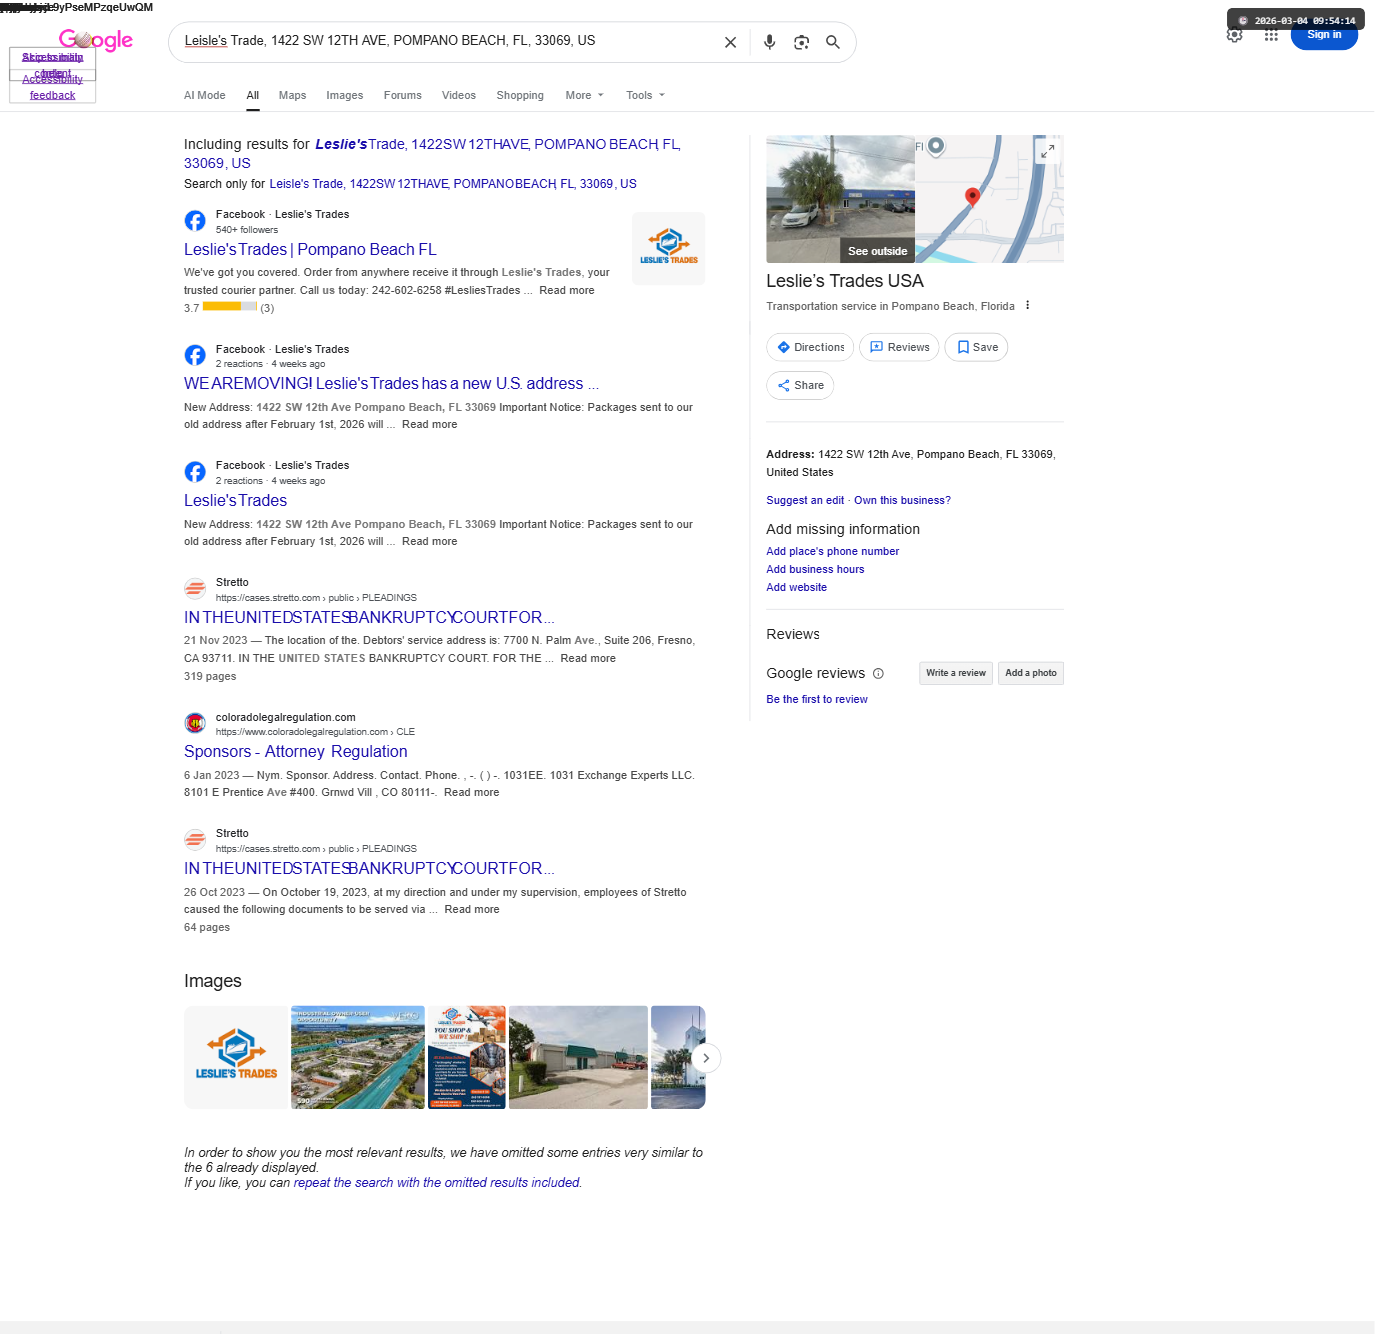Click Add a photo button
Screen dimensions: 1385x1334
[x=1031, y=673]
